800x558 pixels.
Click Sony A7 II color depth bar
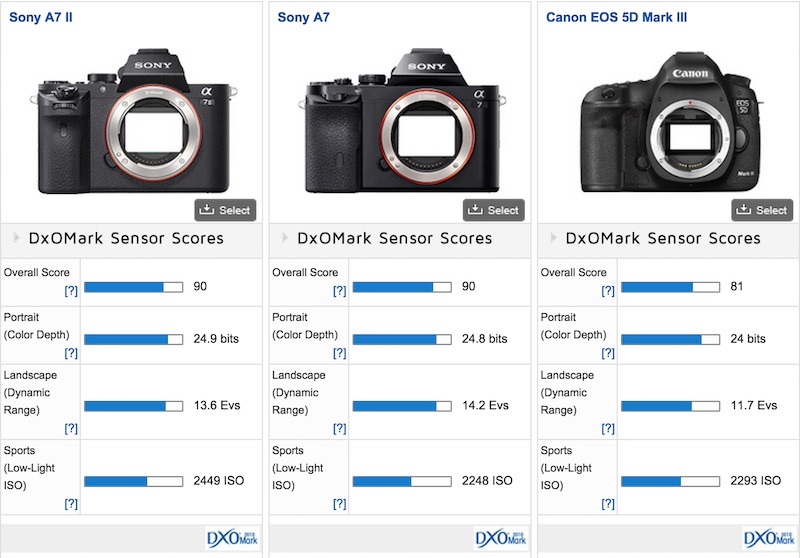click(134, 339)
